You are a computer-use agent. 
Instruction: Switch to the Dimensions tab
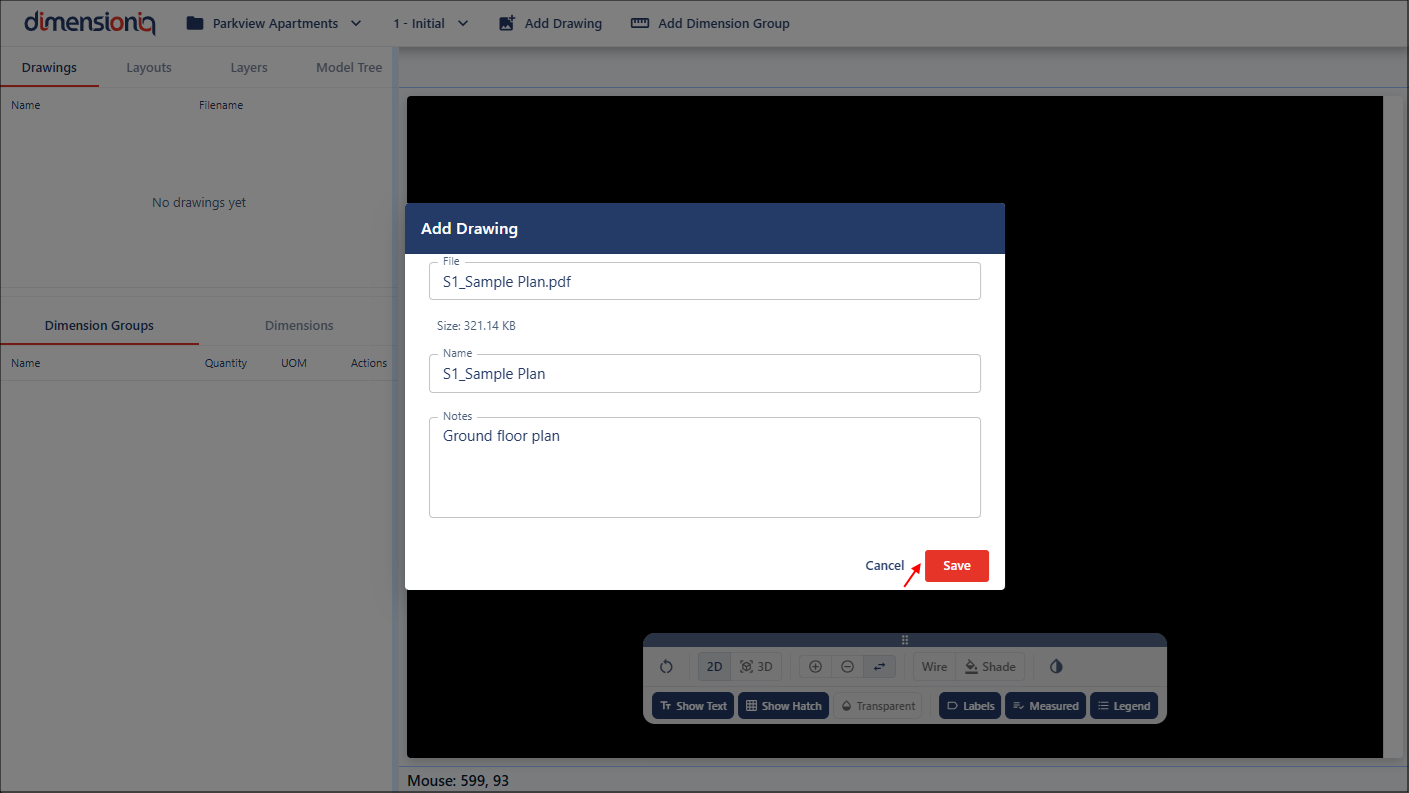point(299,326)
